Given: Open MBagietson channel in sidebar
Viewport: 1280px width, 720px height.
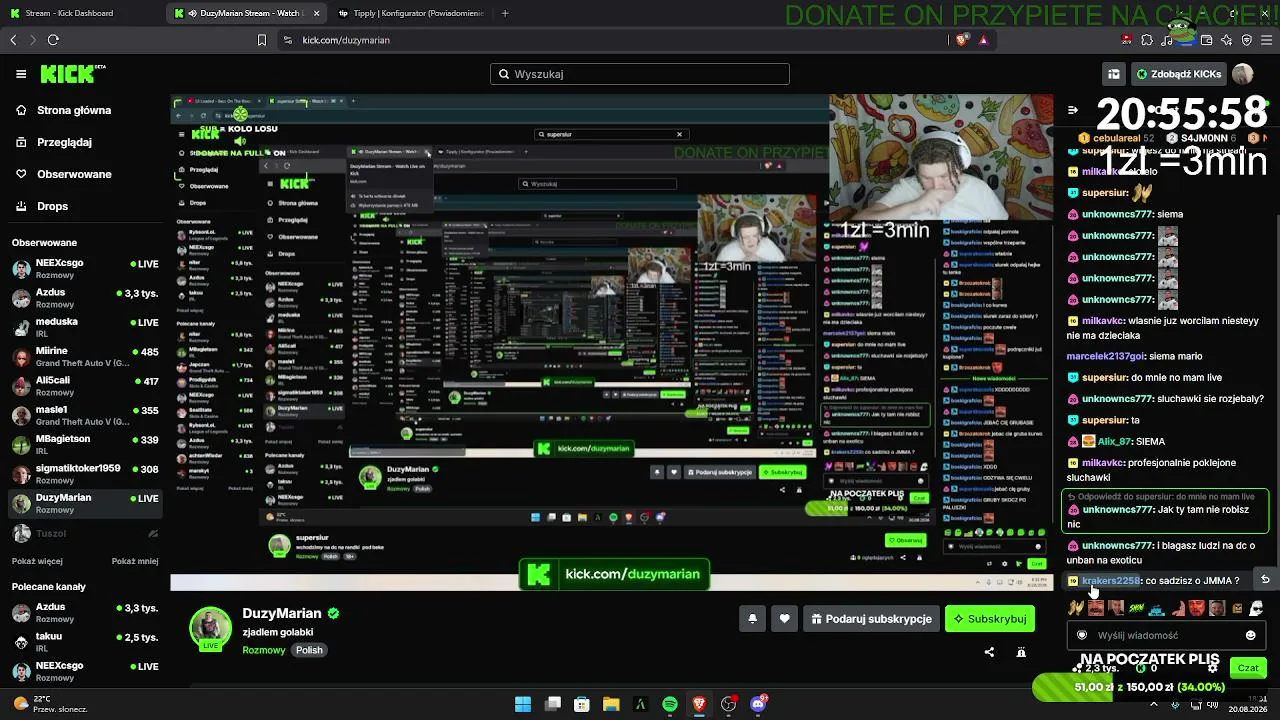Looking at the screenshot, I should click(x=85, y=443).
